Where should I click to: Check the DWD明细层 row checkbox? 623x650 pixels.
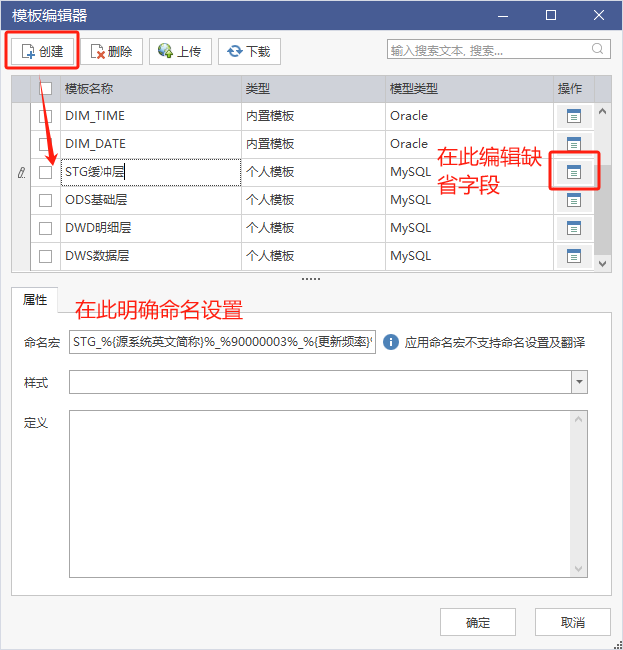click(x=46, y=228)
